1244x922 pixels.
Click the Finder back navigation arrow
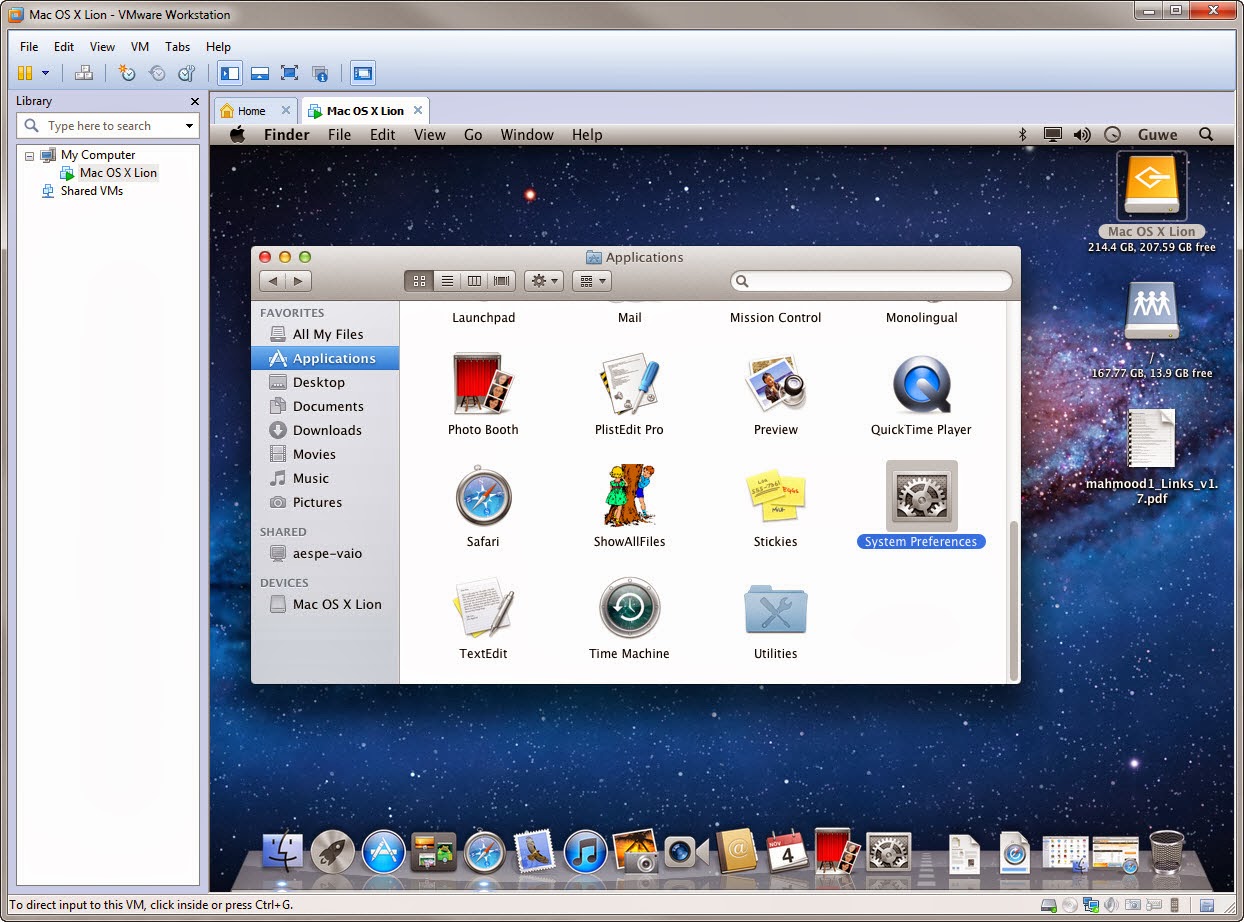[273, 281]
